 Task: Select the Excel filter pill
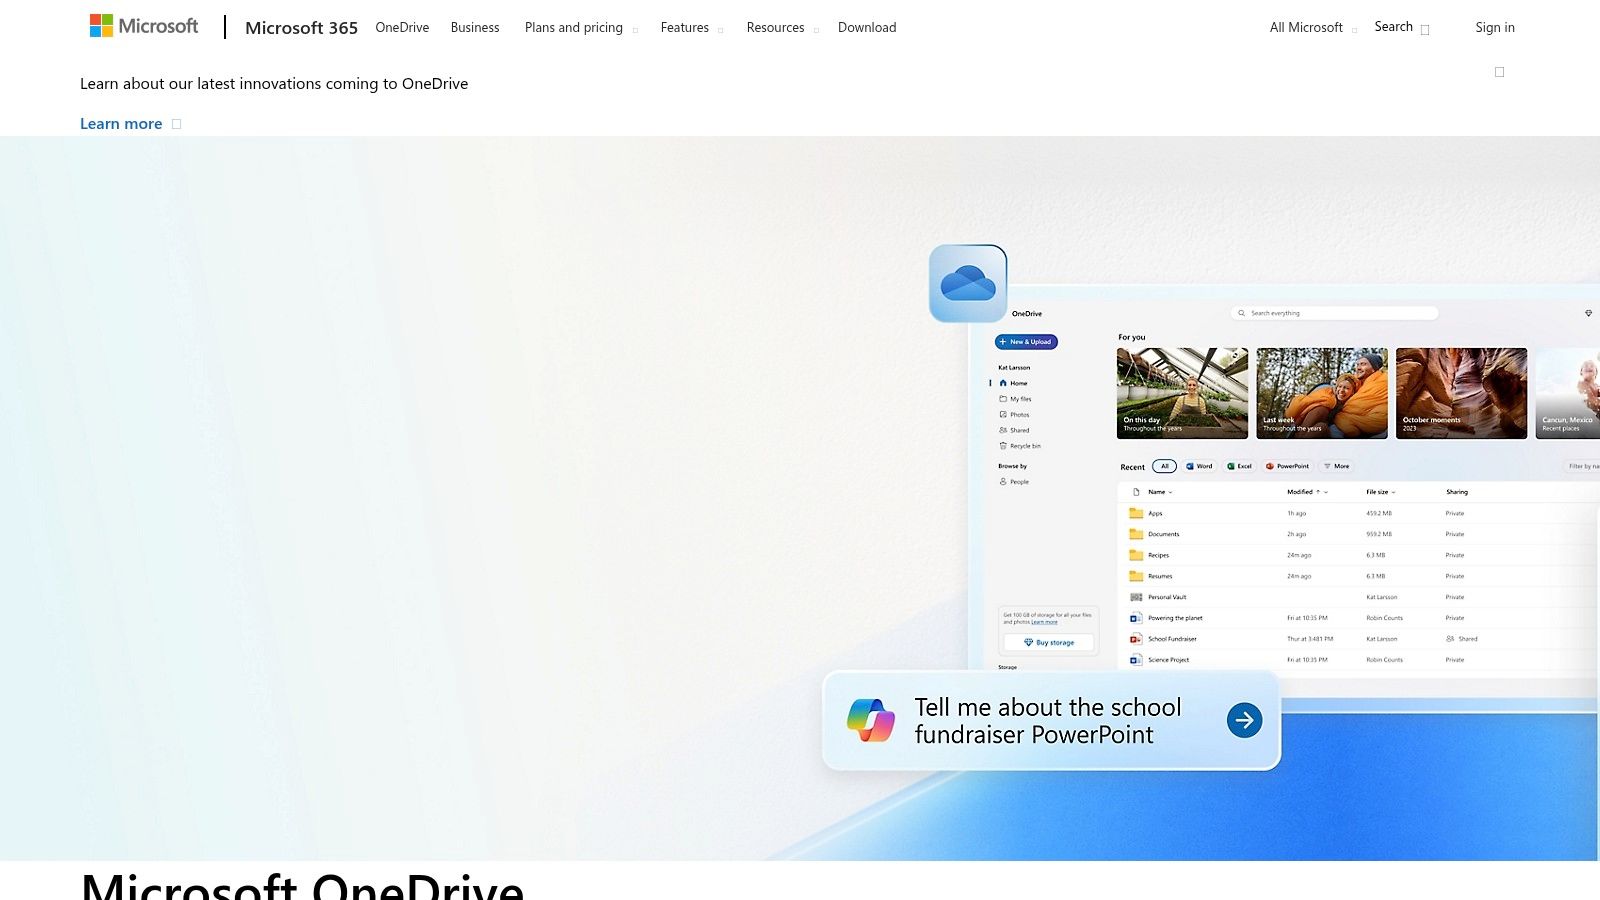1240,466
